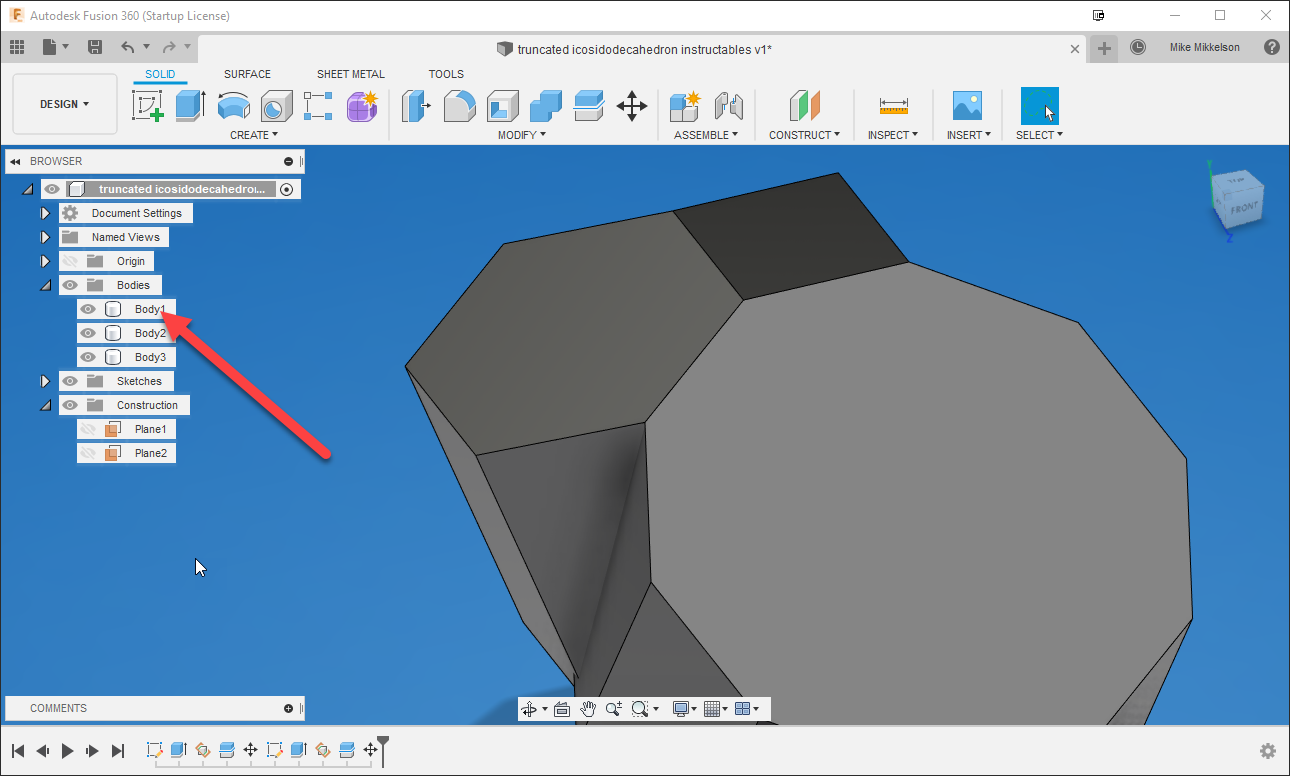This screenshot has width=1290, height=776.
Task: Hide Body2 using its eye icon
Action: 89,332
